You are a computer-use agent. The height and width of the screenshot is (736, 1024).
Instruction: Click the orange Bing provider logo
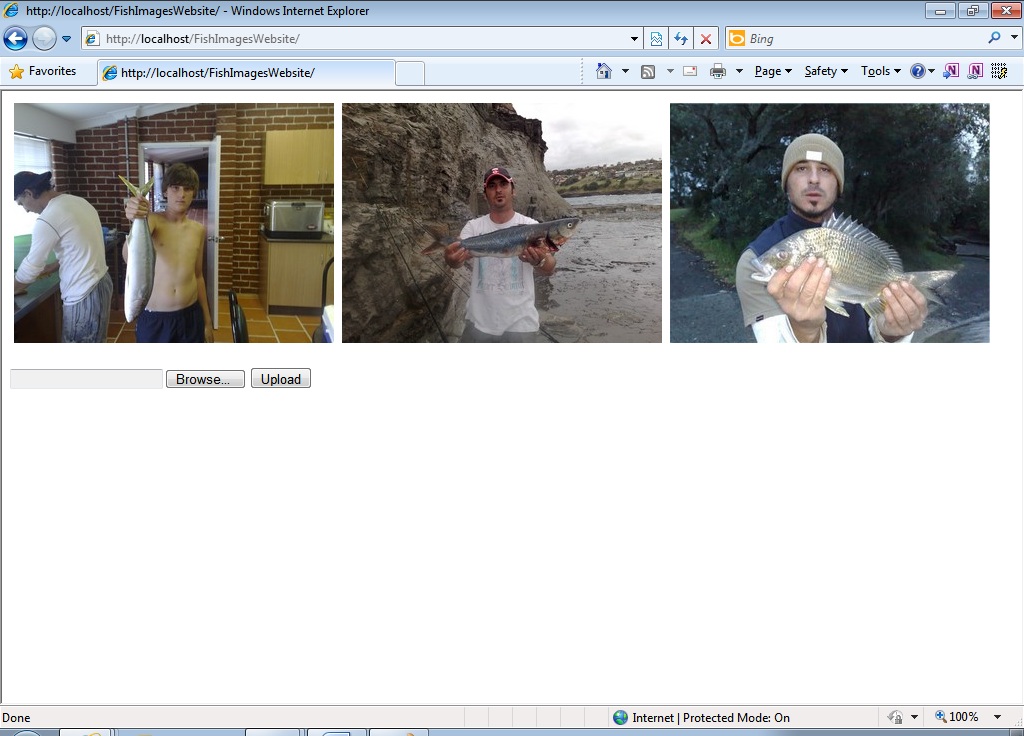click(737, 39)
